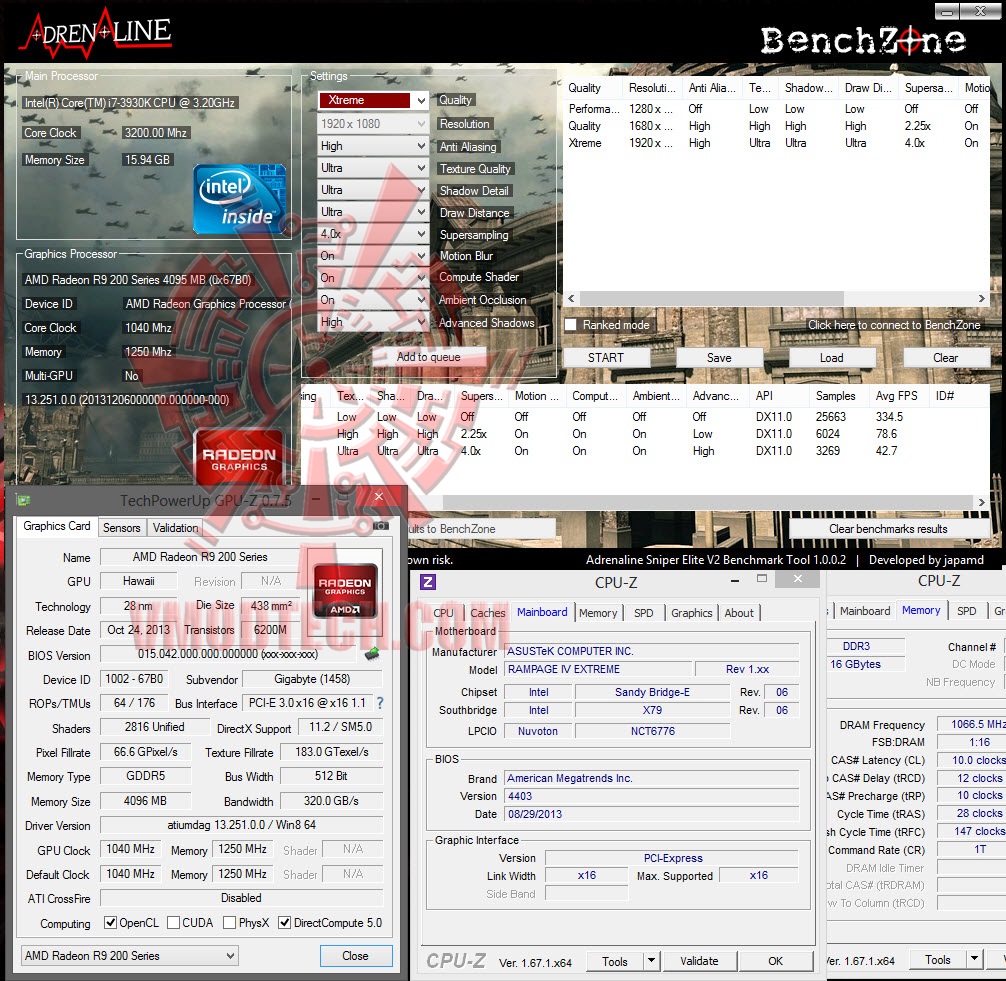This screenshot has height=981, width=1006.
Task: Click the Save button
Action: click(719, 357)
